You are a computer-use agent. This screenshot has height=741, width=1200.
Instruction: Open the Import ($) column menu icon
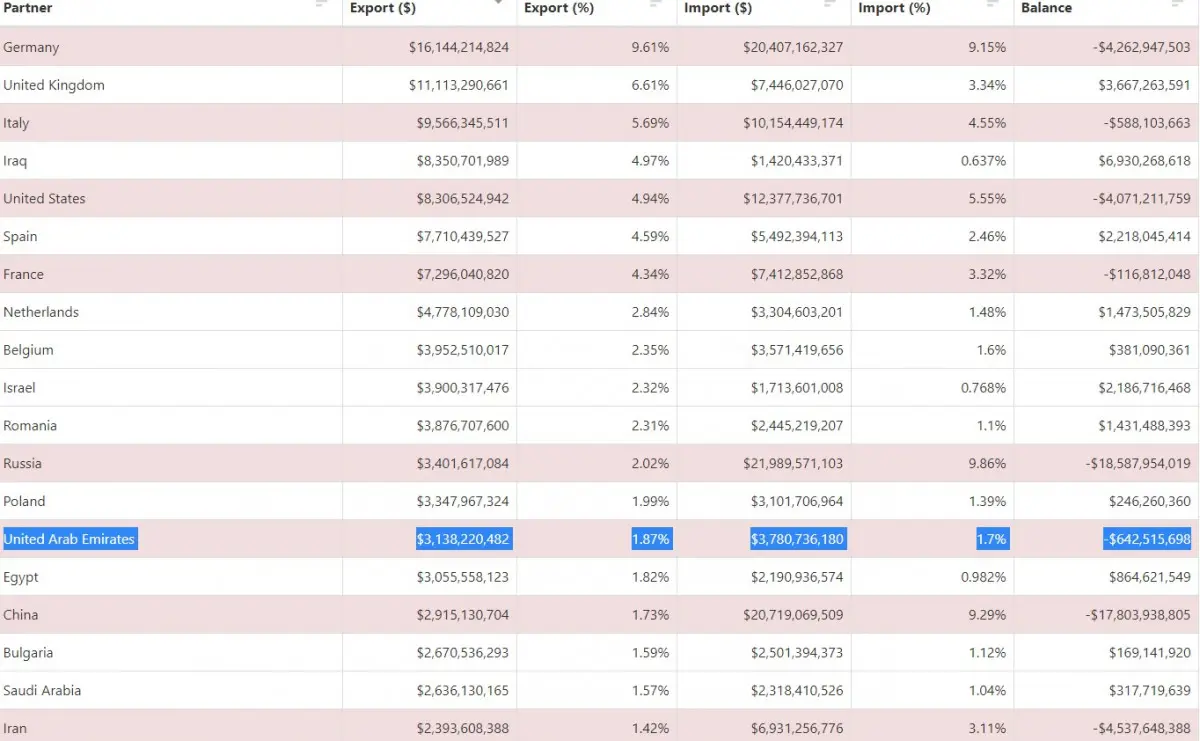[830, 4]
